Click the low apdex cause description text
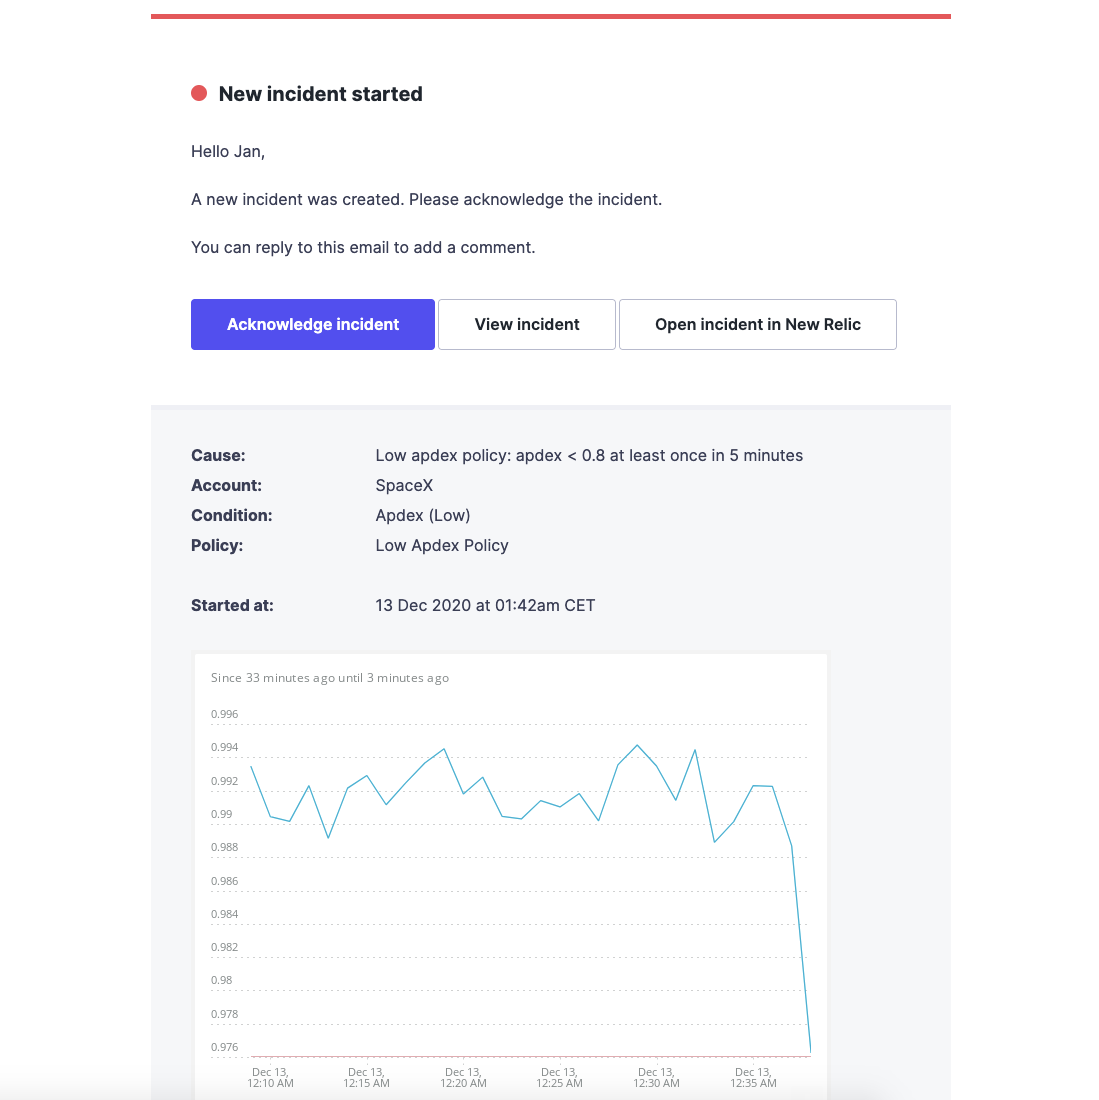This screenshot has height=1100, width=1099. 589,456
